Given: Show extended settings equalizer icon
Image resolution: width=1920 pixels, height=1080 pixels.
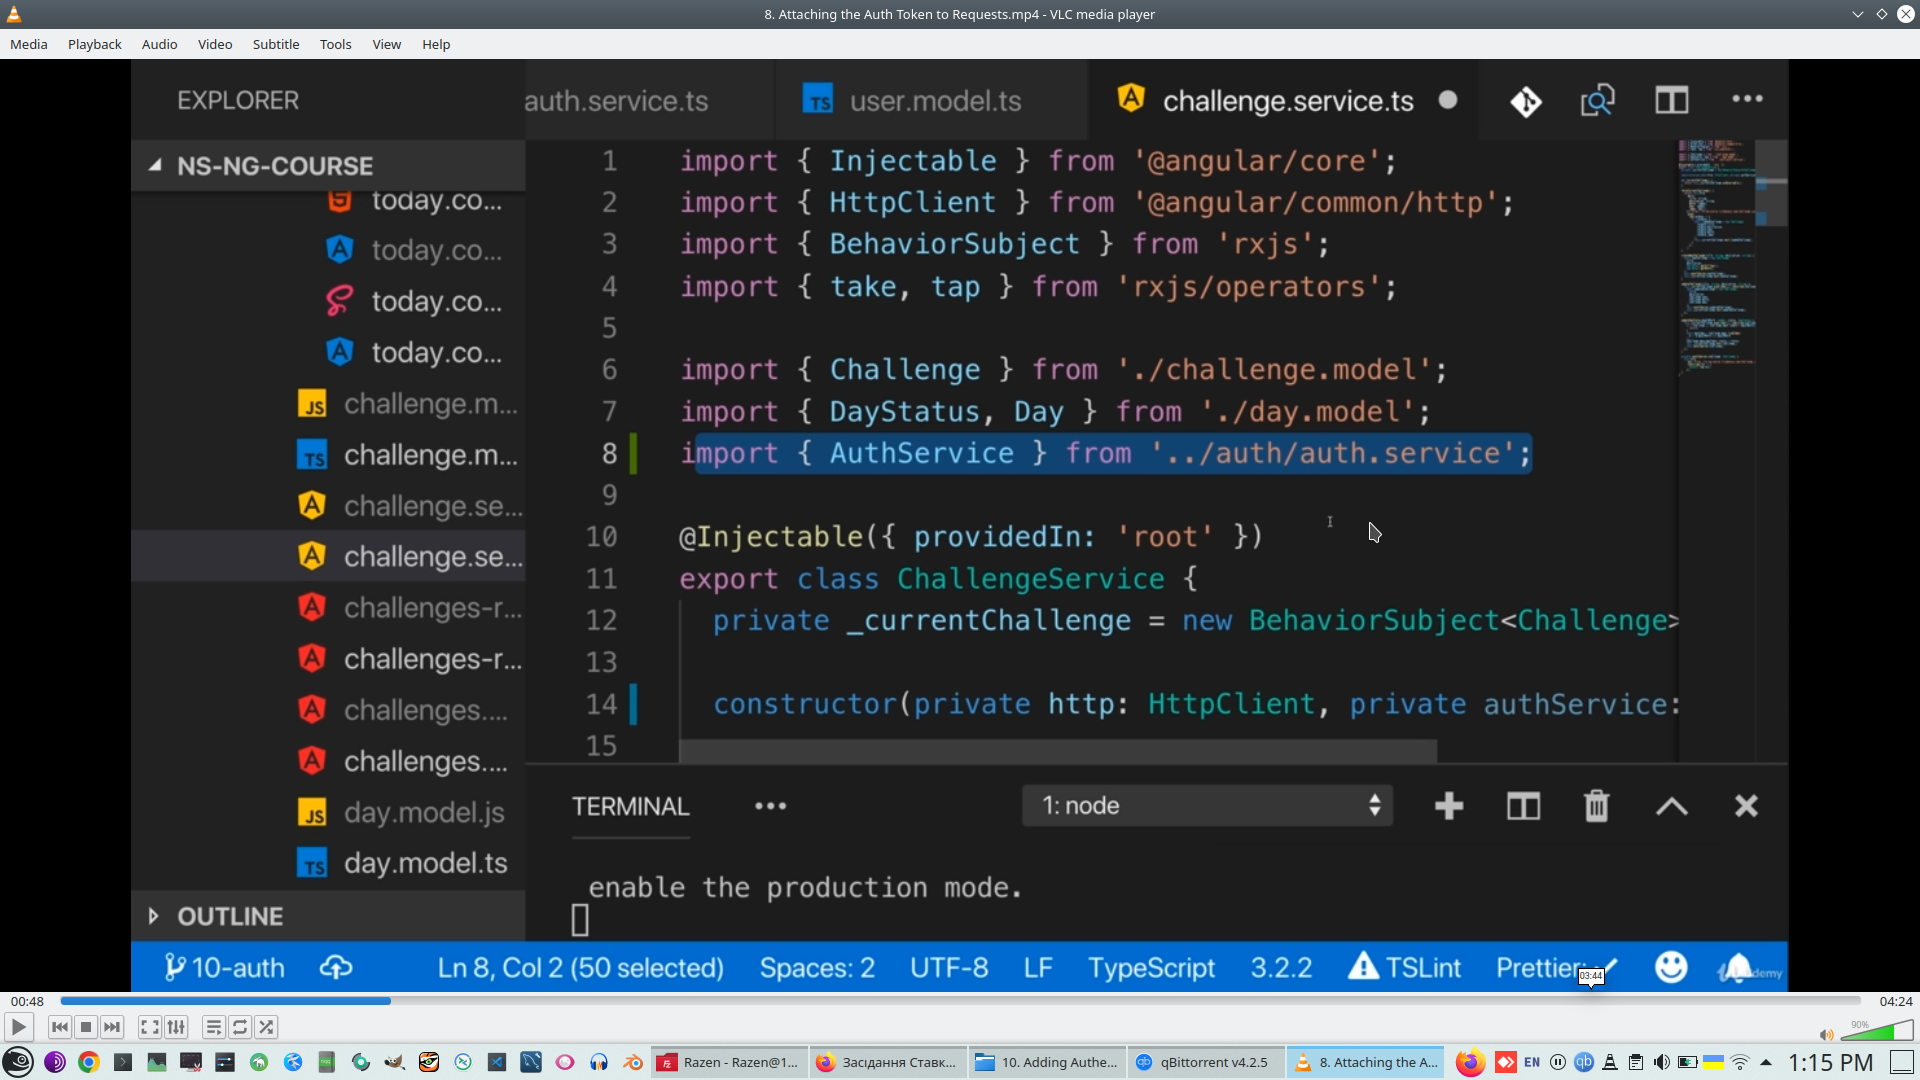Looking at the screenshot, I should click(x=176, y=1027).
